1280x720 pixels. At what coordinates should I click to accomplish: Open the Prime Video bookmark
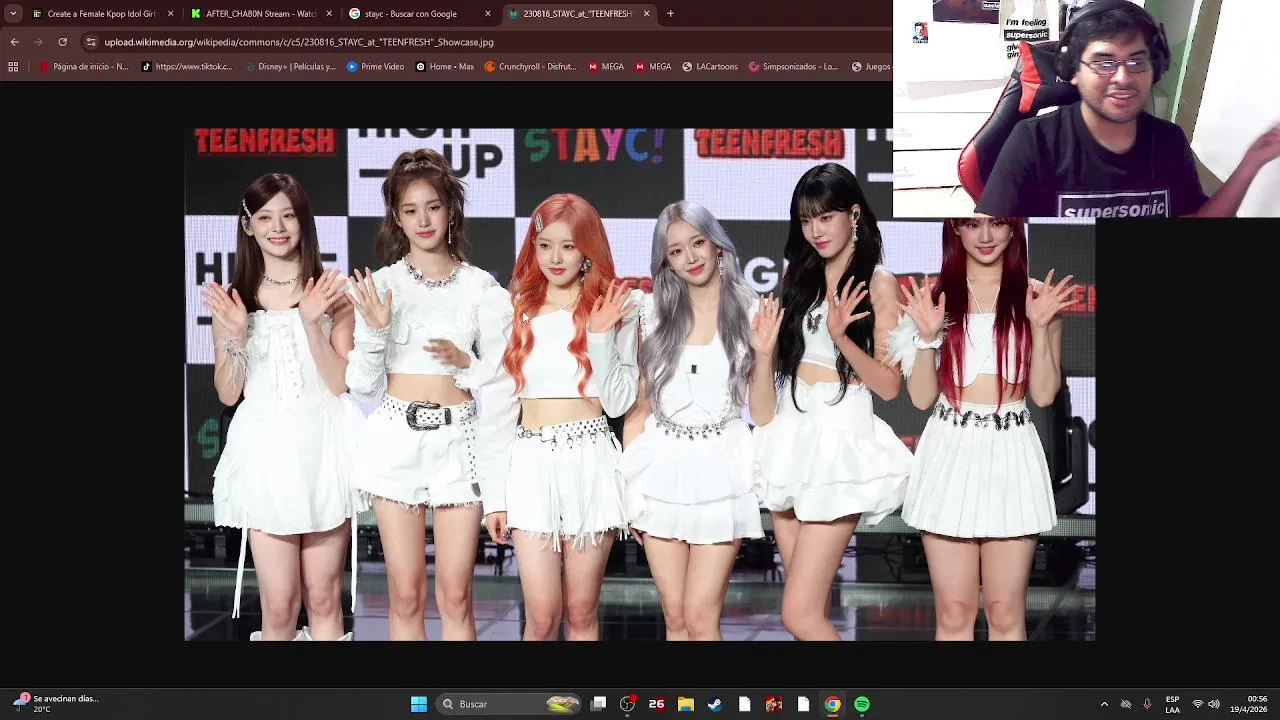pyautogui.click(x=375, y=67)
